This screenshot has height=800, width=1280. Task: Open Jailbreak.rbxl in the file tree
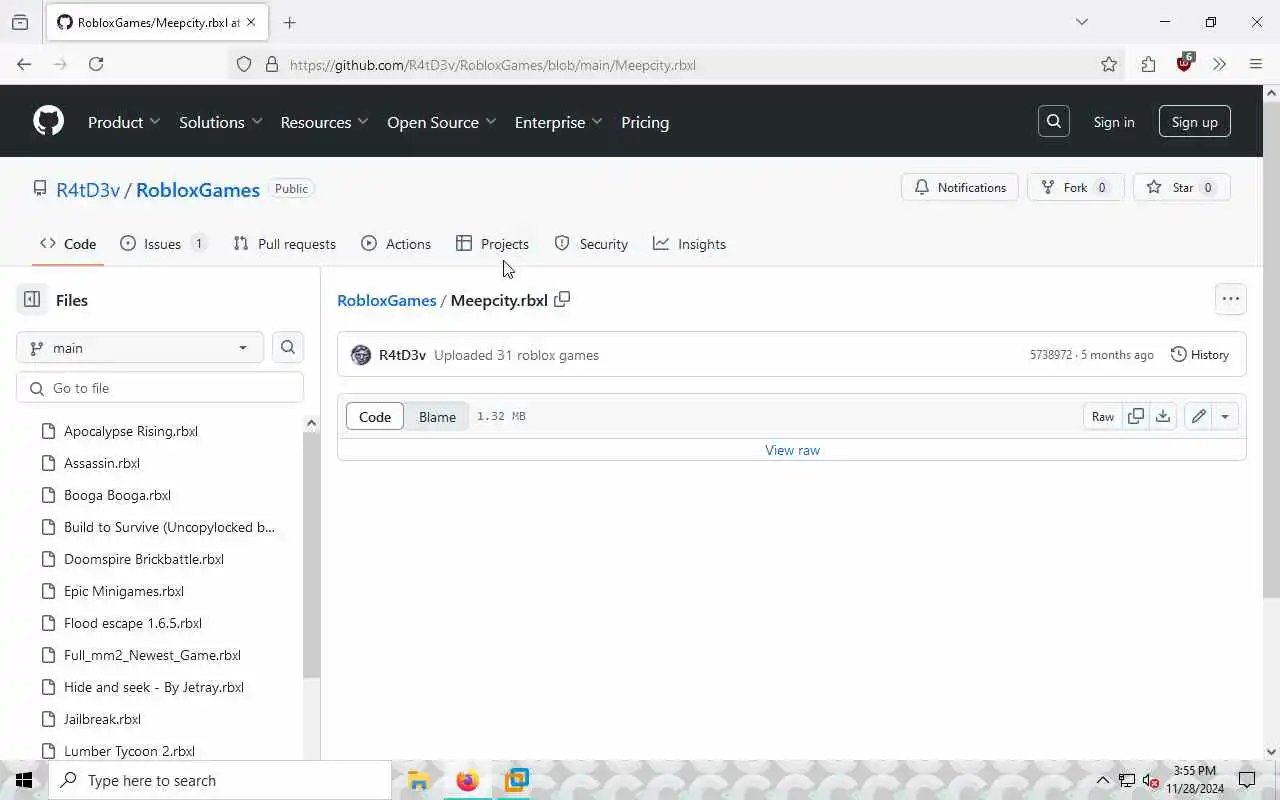(x=102, y=719)
